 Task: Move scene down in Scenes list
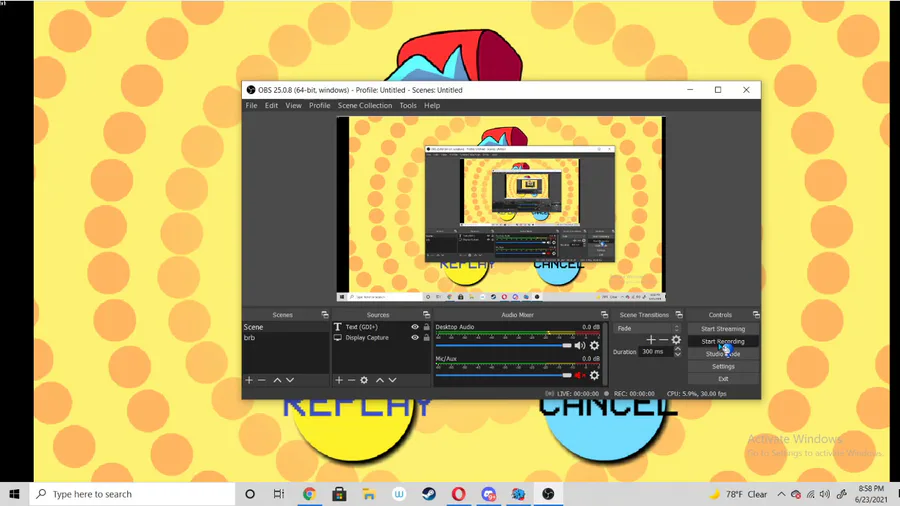(290, 380)
